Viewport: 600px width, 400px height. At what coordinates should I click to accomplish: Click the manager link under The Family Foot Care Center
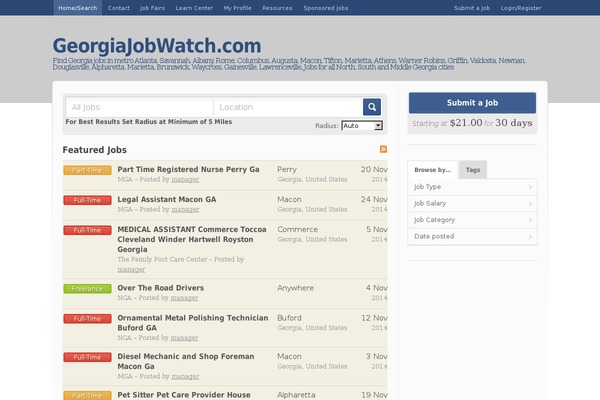point(131,269)
